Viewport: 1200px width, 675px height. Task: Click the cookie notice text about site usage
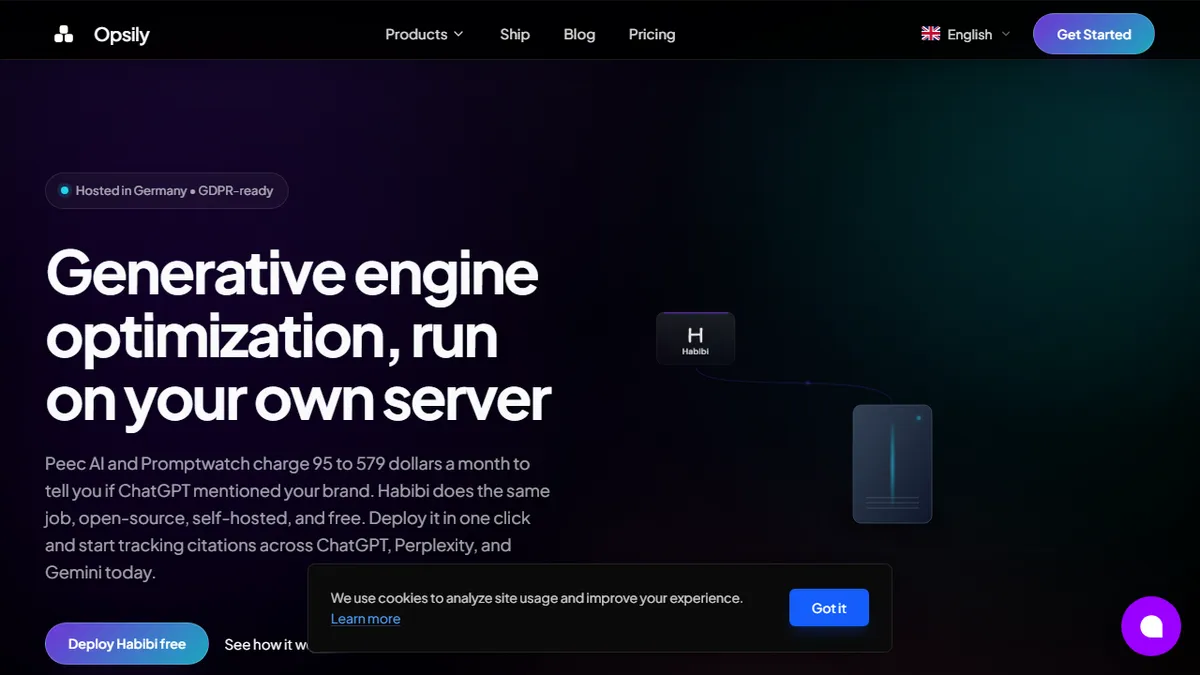point(537,598)
